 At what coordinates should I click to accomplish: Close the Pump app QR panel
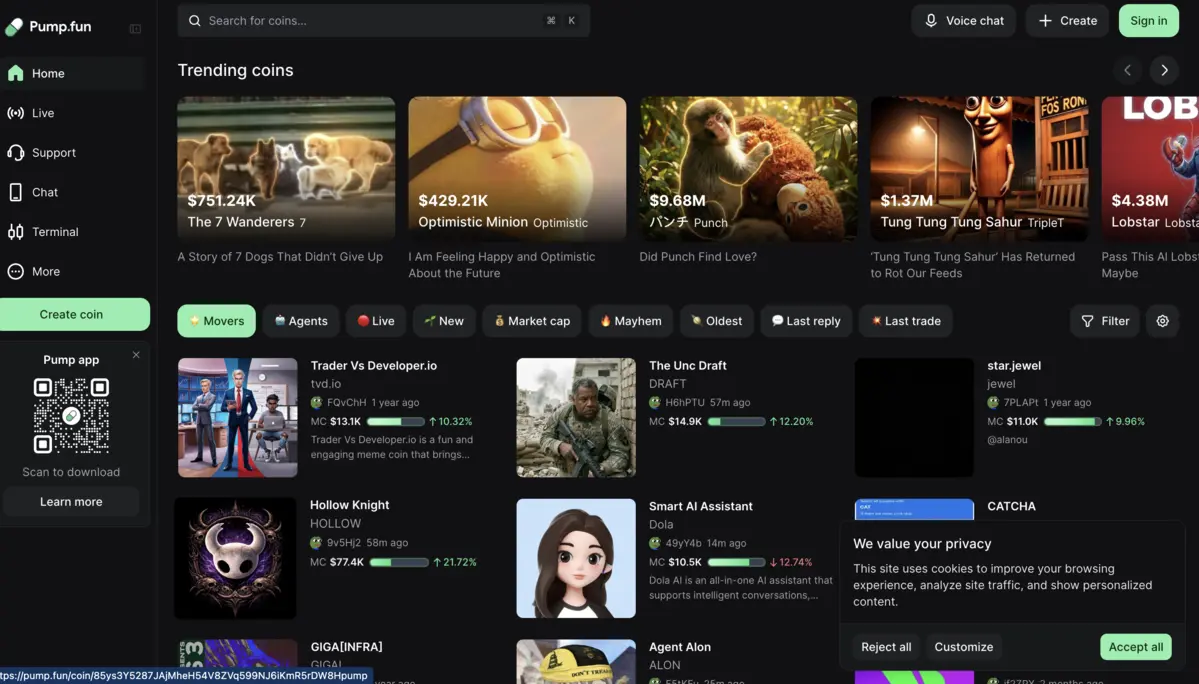(136, 355)
